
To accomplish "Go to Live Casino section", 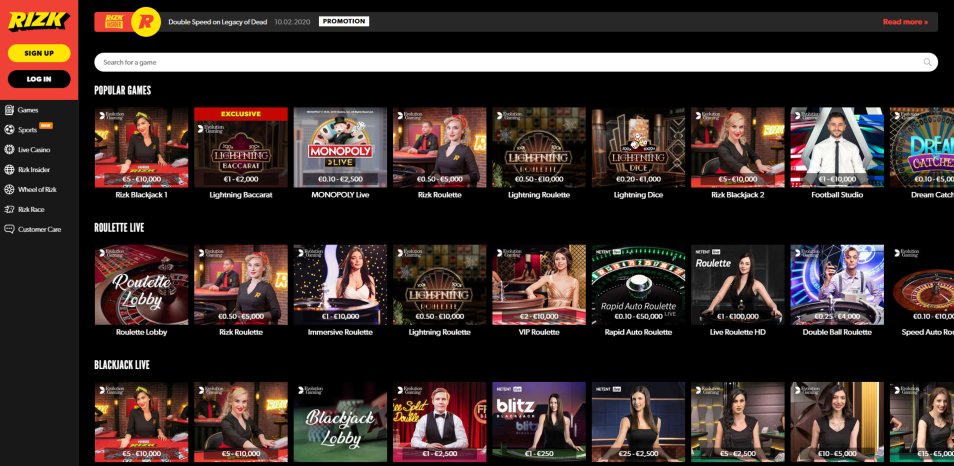I will coord(34,150).
